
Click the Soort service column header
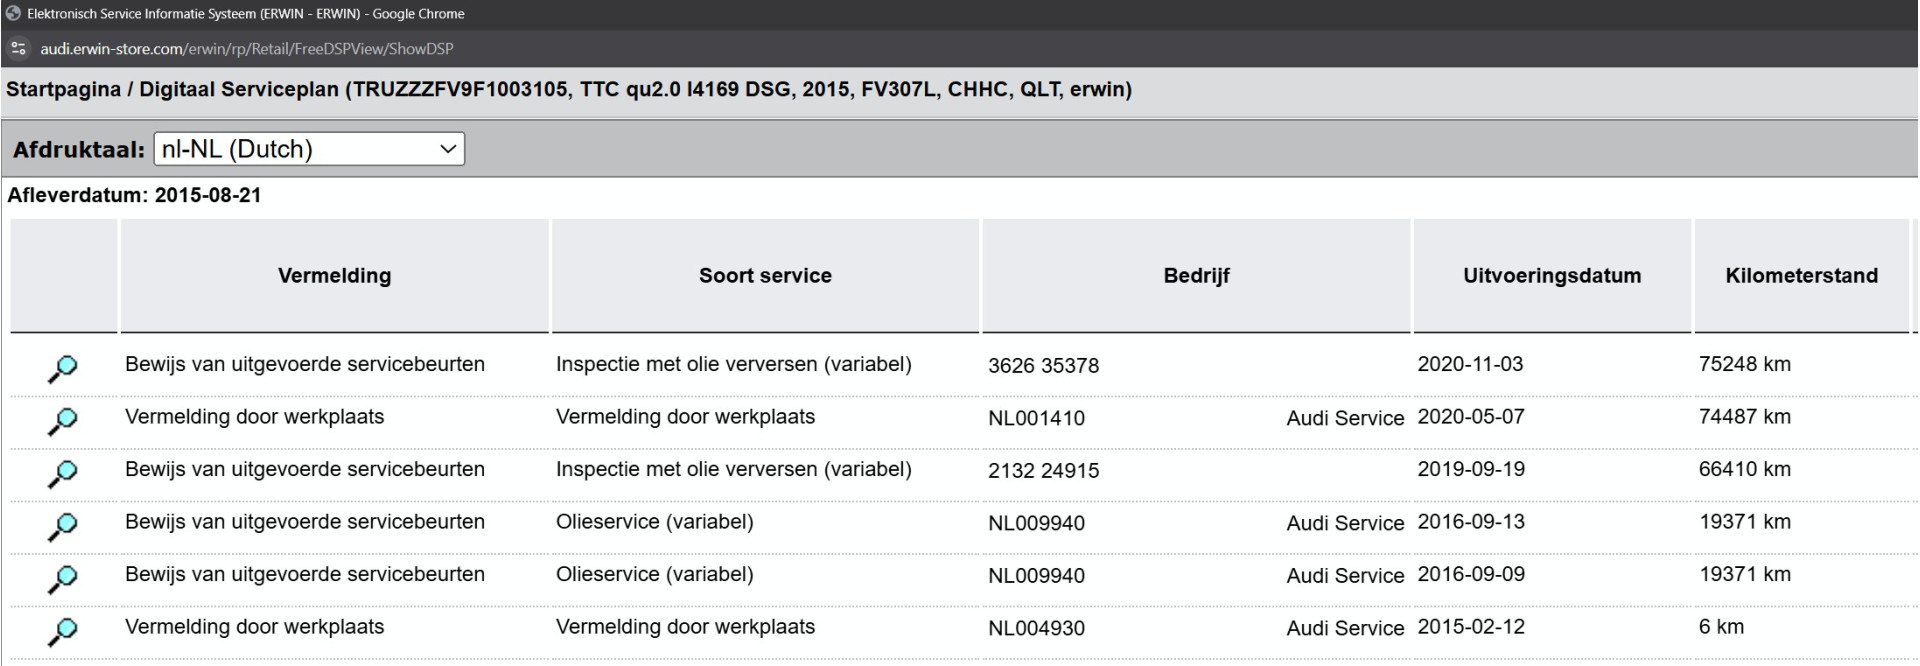[765, 276]
